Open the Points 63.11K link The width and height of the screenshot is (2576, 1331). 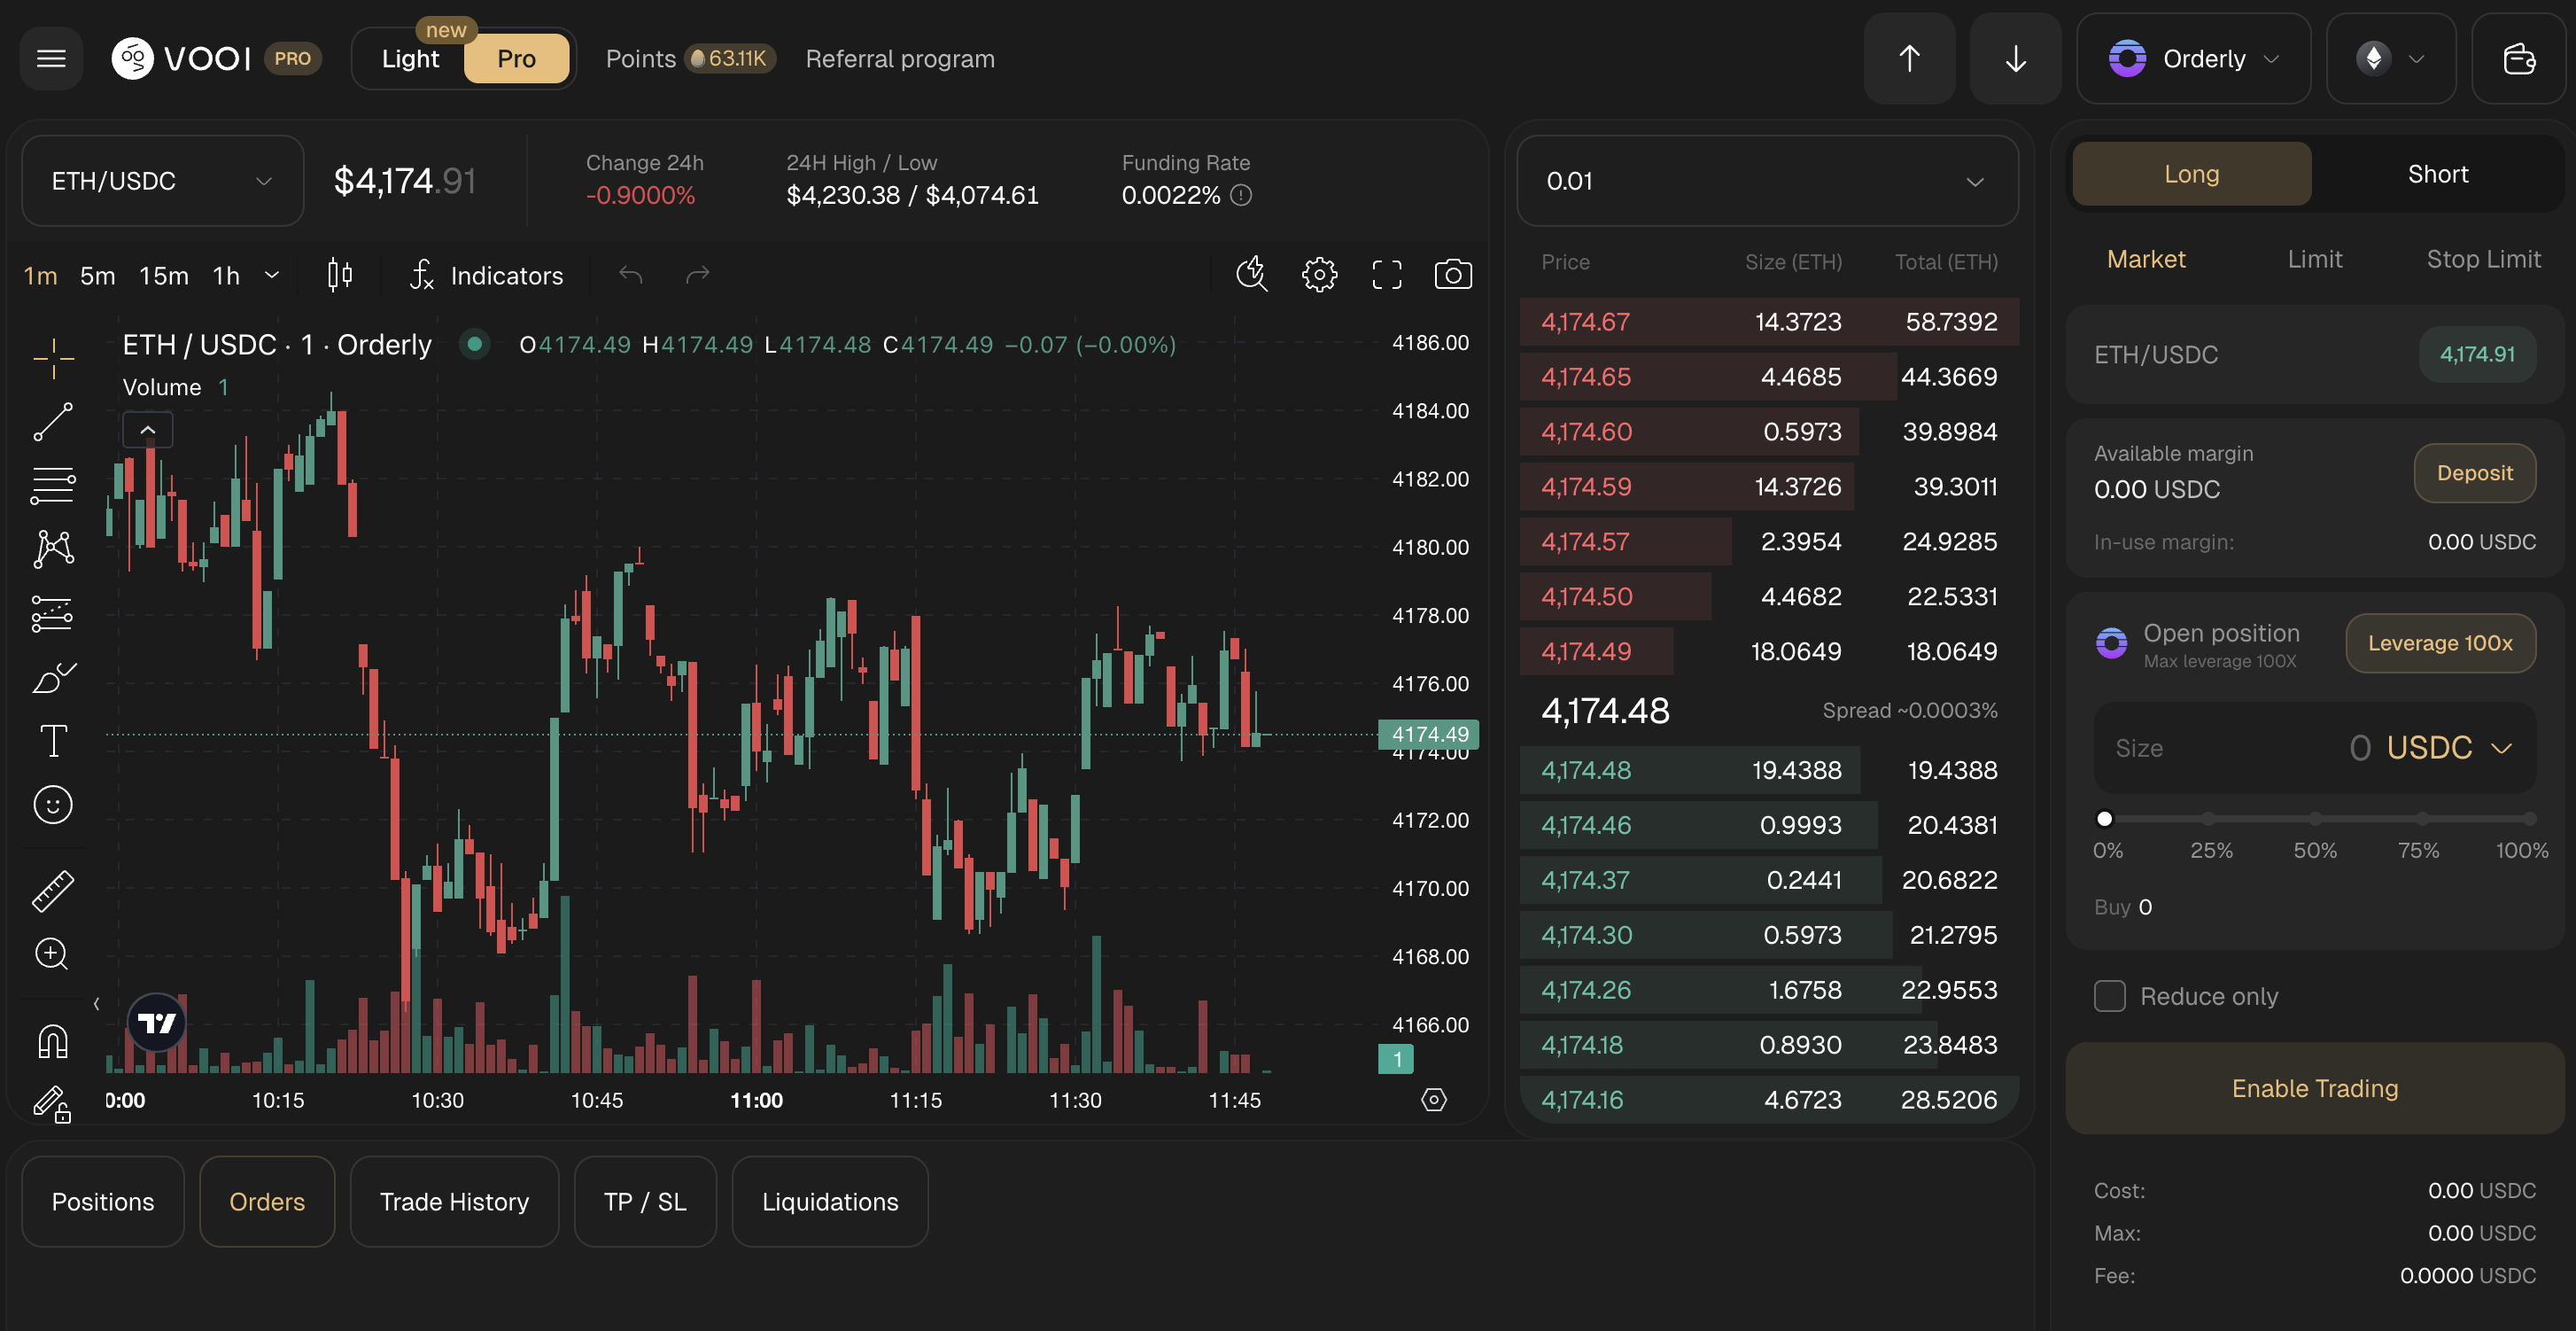689,59
